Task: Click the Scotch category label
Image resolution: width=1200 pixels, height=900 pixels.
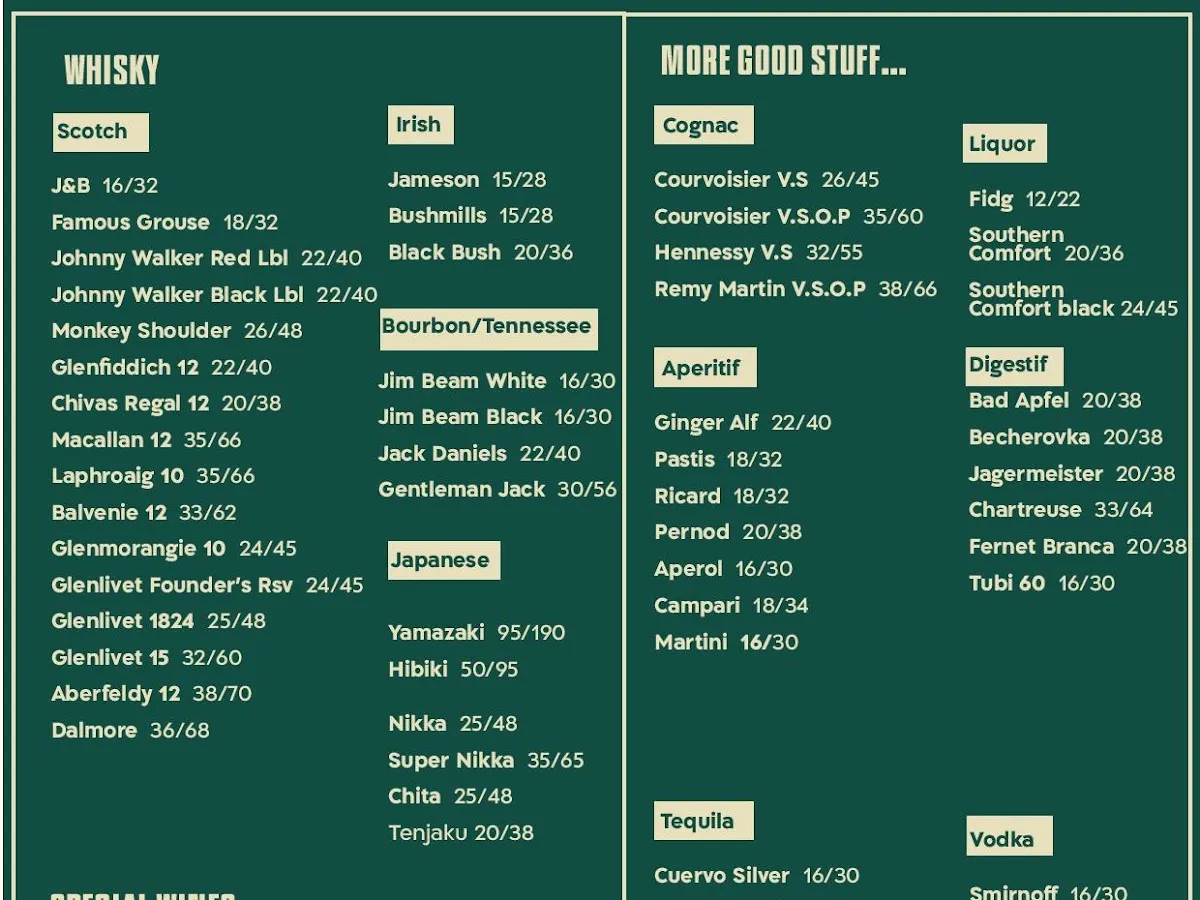Action: pos(100,132)
